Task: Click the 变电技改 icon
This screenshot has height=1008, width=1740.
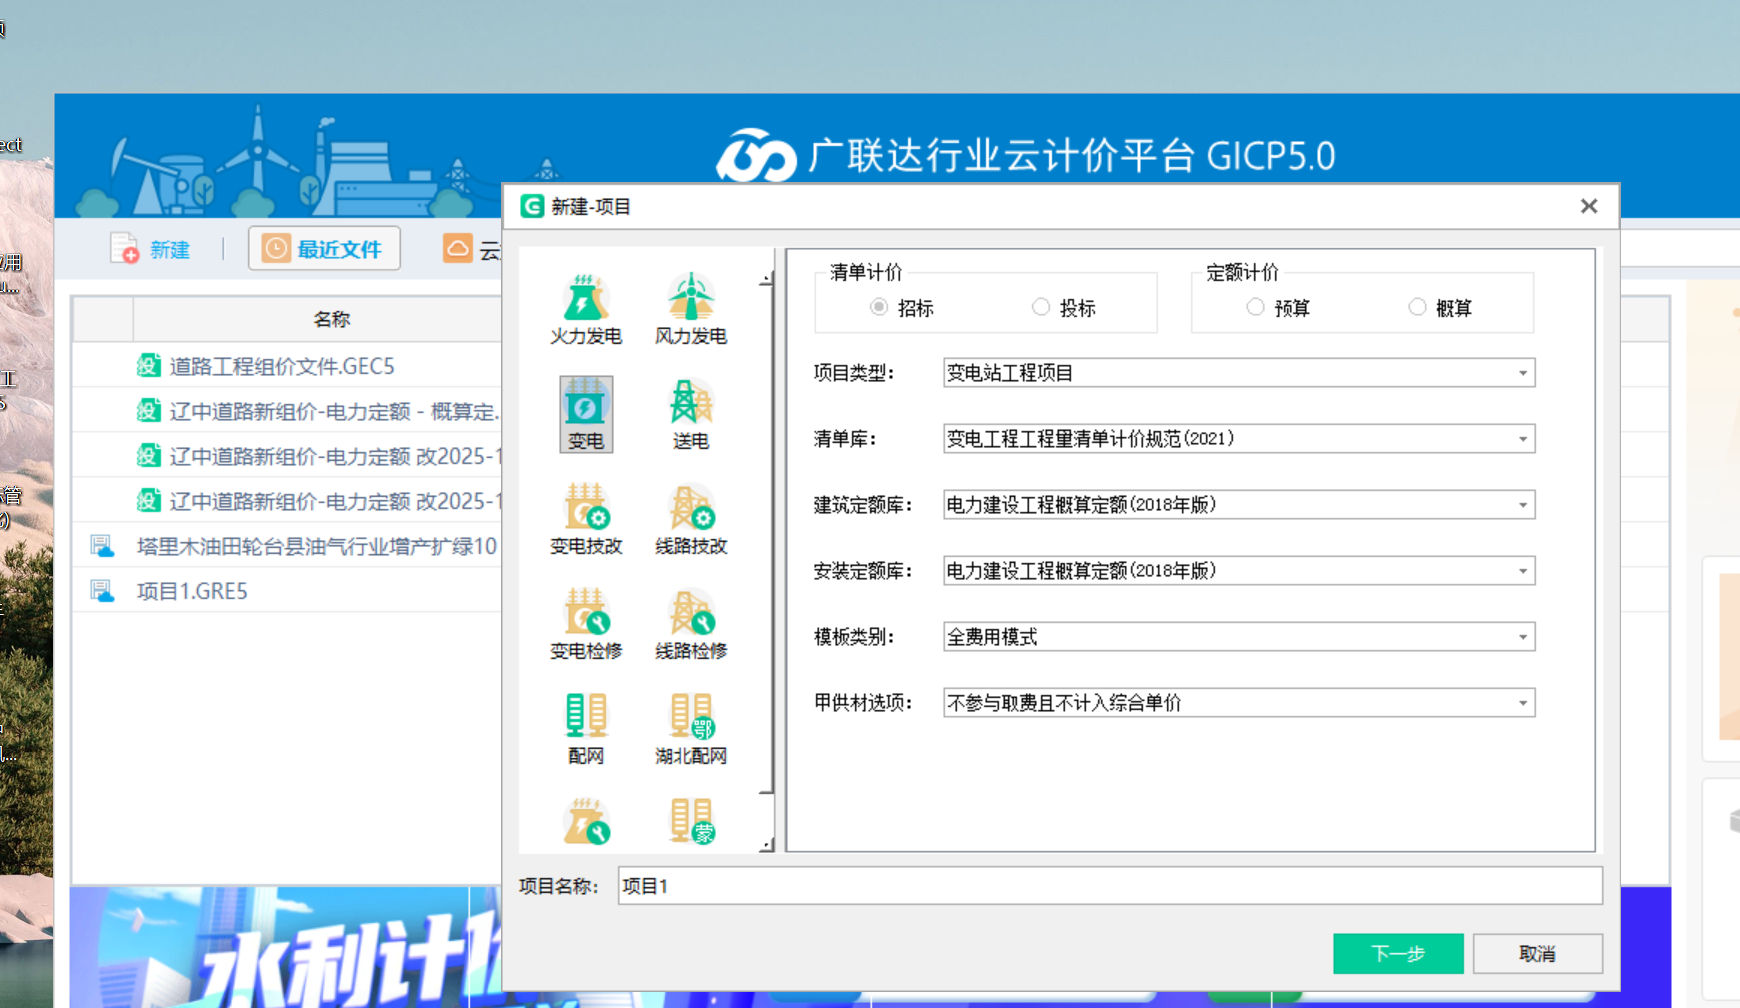Action: [x=585, y=518]
